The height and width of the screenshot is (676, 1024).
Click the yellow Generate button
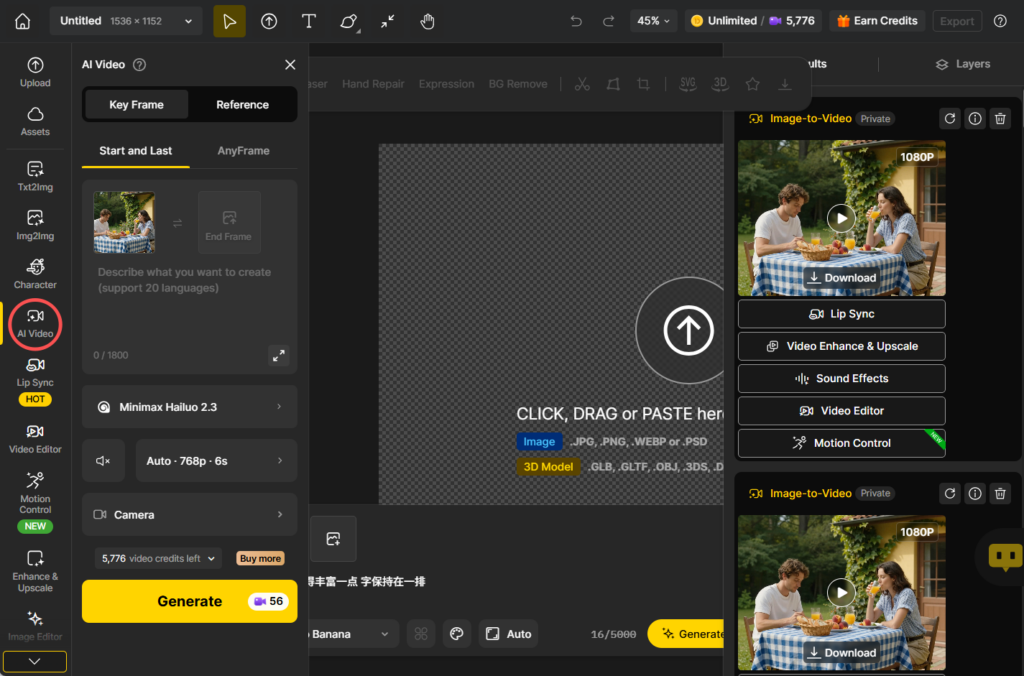[189, 601]
